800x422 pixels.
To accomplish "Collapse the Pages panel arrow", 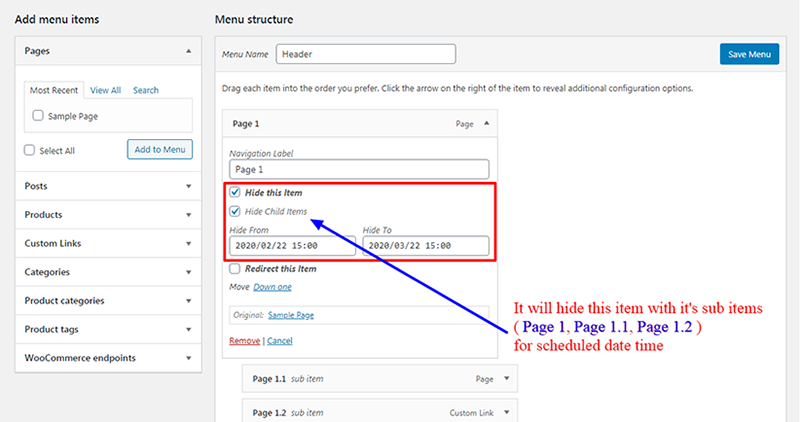I will [188, 51].
